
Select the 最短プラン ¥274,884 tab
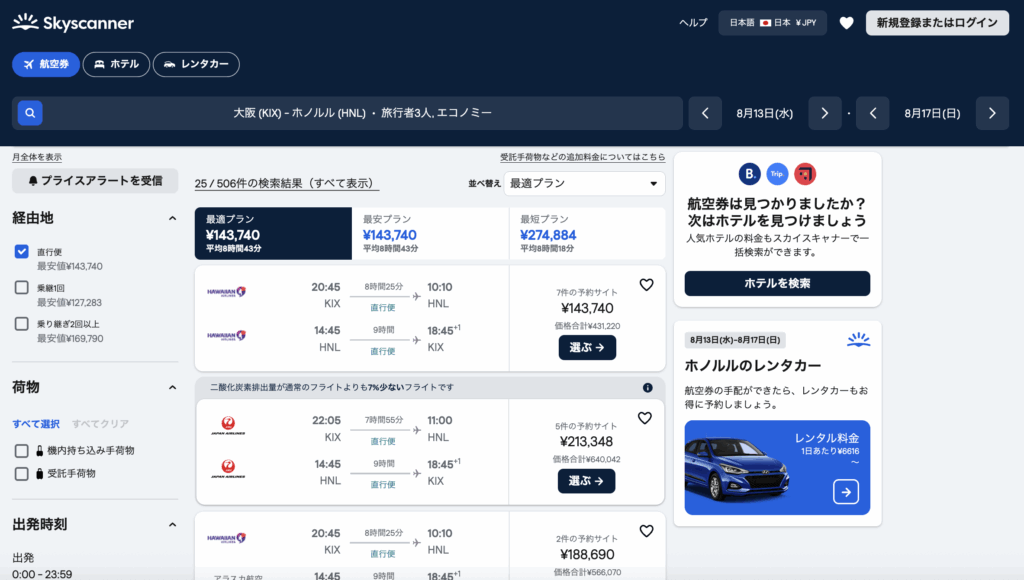tap(587, 234)
